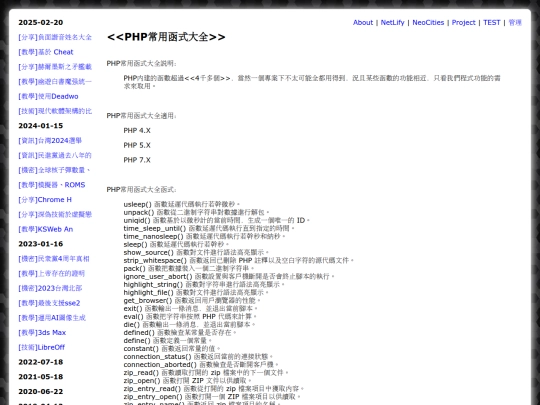Screen dimensions: 540x405
Task: Click the zip_open() function line
Action: 188,381
